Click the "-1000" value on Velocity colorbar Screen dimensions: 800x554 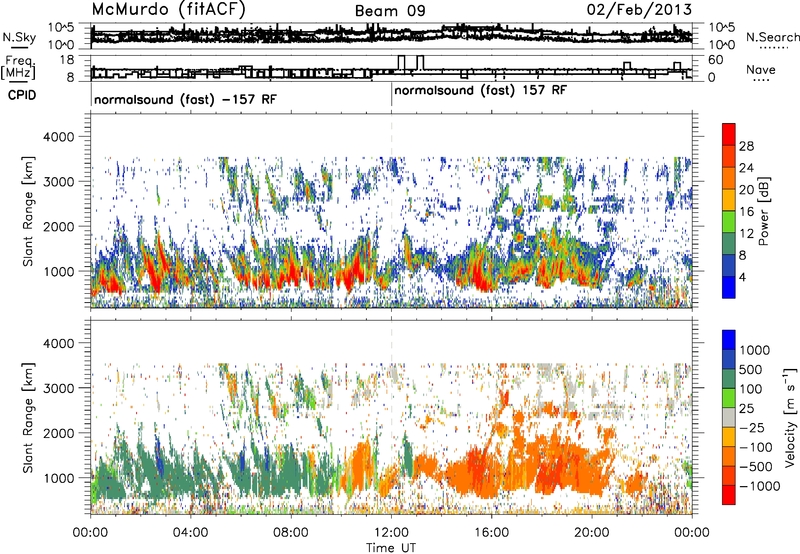(x=759, y=486)
